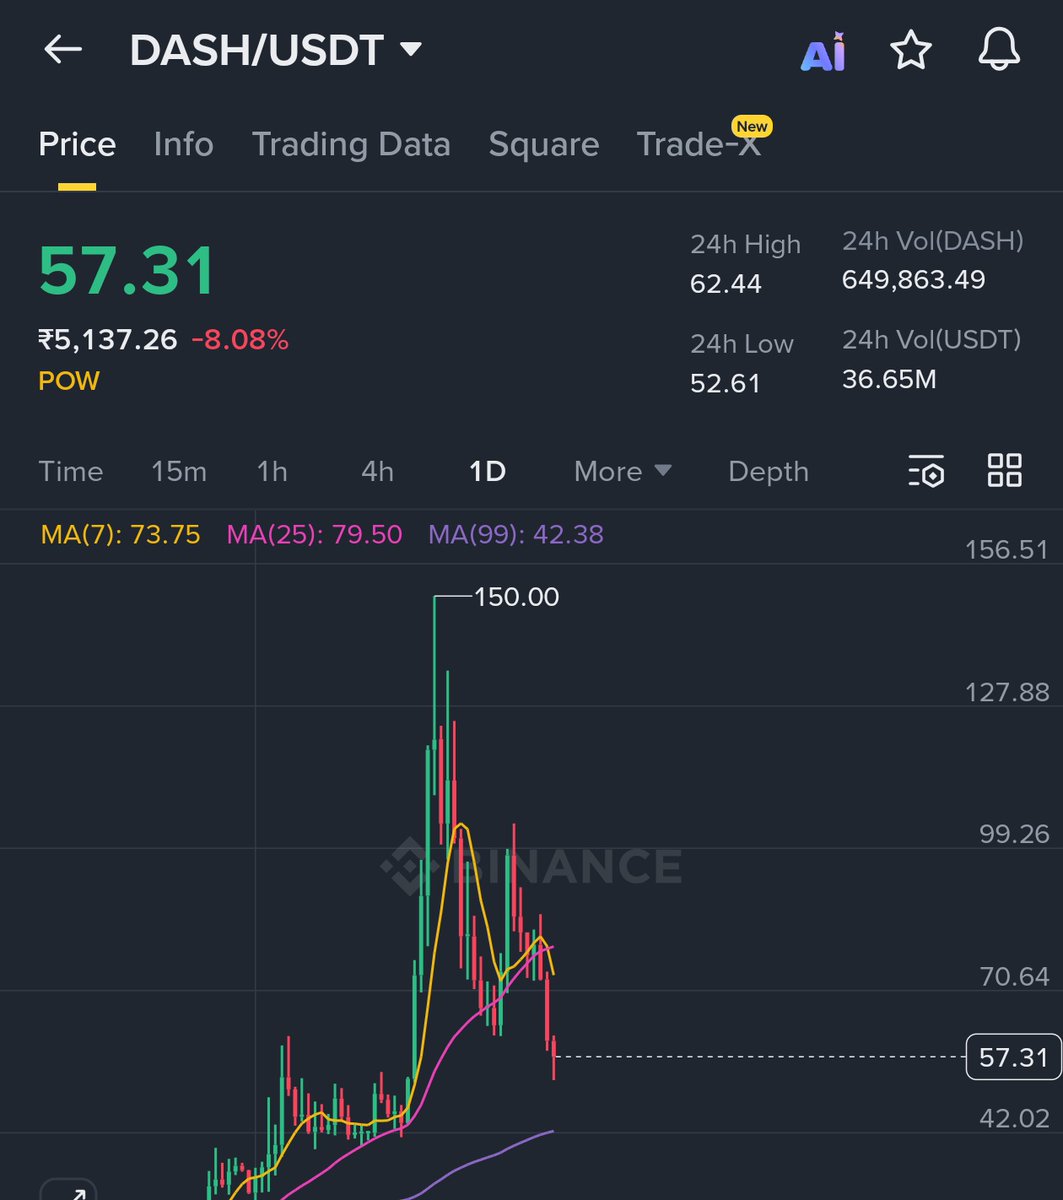This screenshot has height=1200, width=1063.
Task: Select the 4h chart interval
Action: click(377, 471)
